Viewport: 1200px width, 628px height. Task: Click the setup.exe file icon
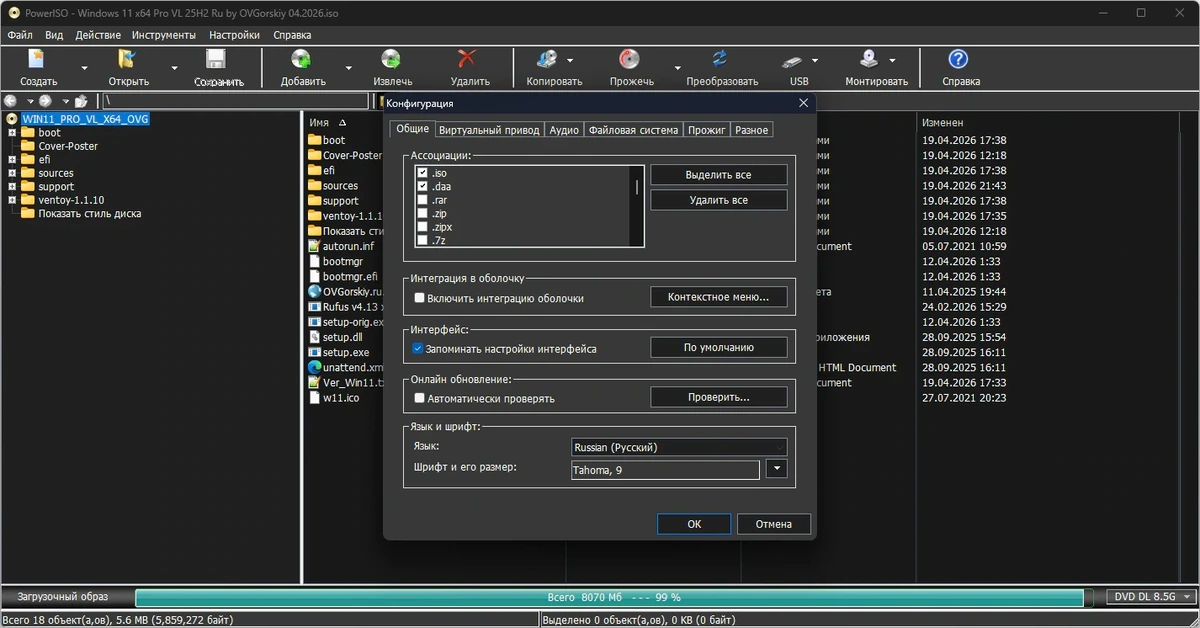(x=314, y=352)
